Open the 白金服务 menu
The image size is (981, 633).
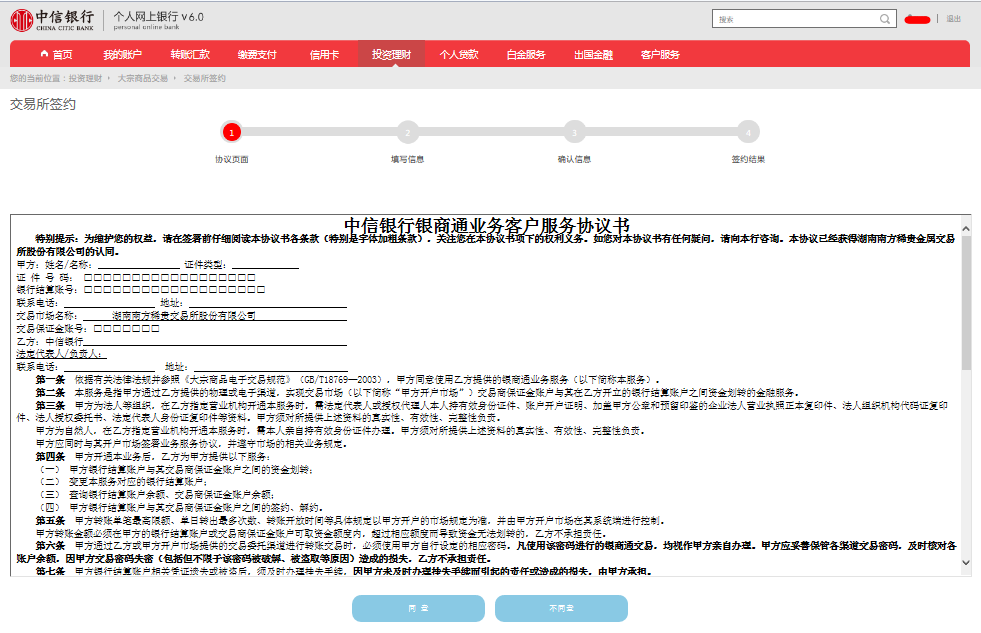point(526,54)
